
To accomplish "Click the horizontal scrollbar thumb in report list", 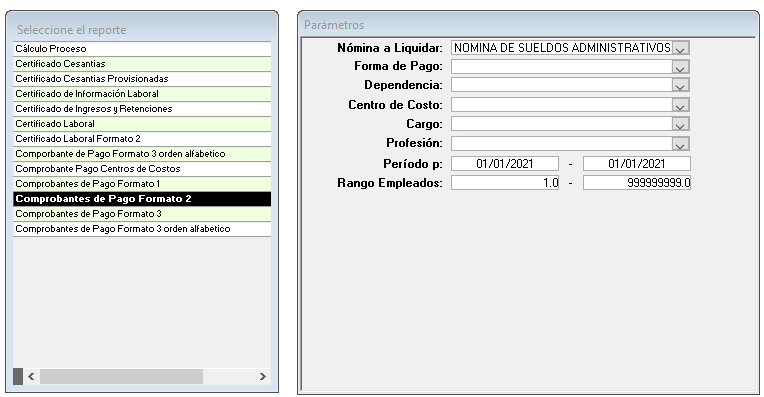I will (x=121, y=376).
